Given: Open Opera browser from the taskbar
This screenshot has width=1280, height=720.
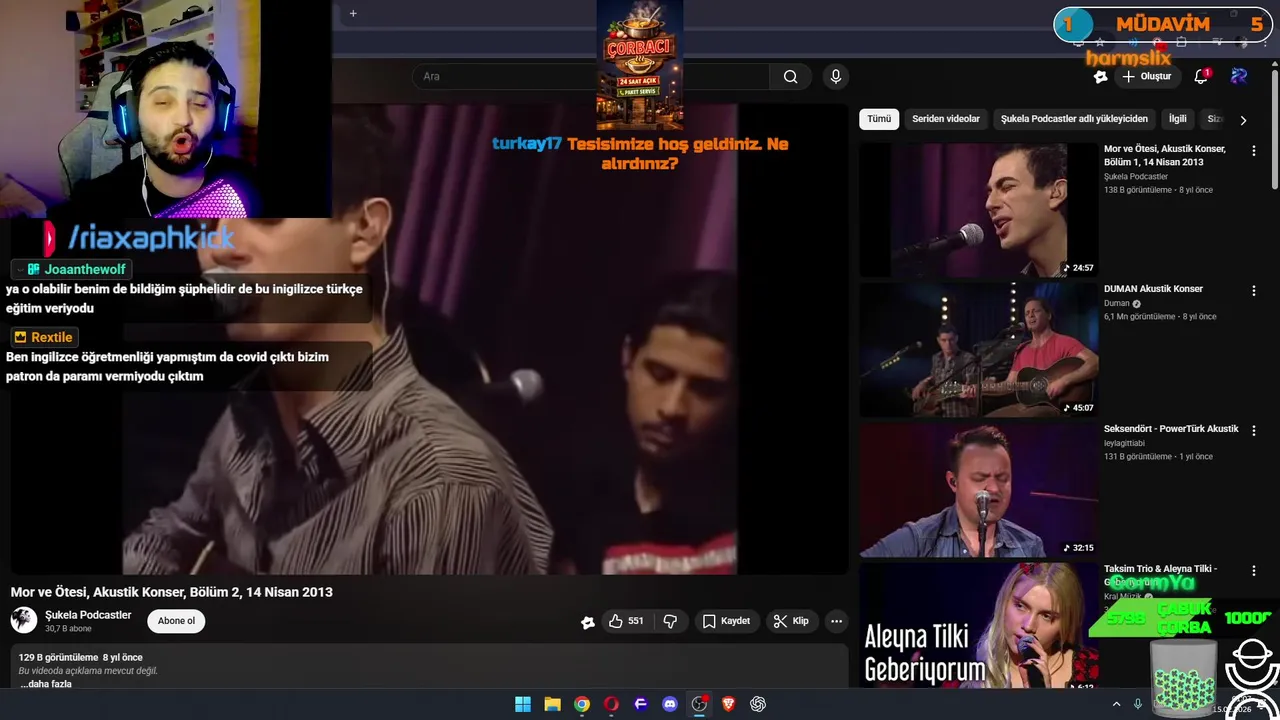Looking at the screenshot, I should pyautogui.click(x=611, y=704).
